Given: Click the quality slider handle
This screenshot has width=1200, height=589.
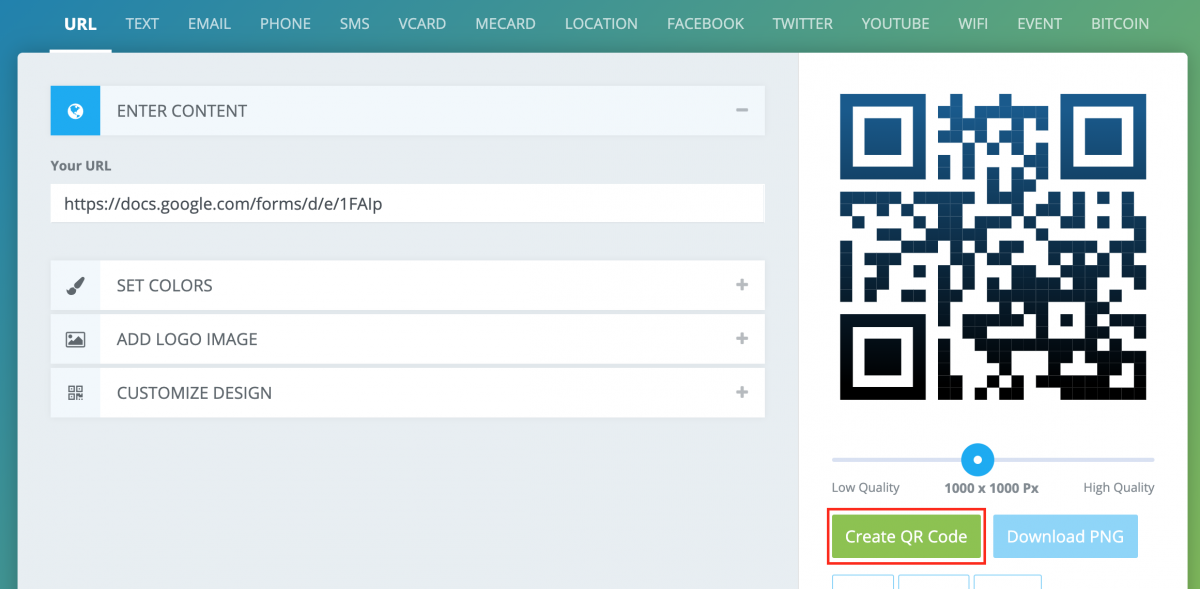Looking at the screenshot, I should point(977,461).
